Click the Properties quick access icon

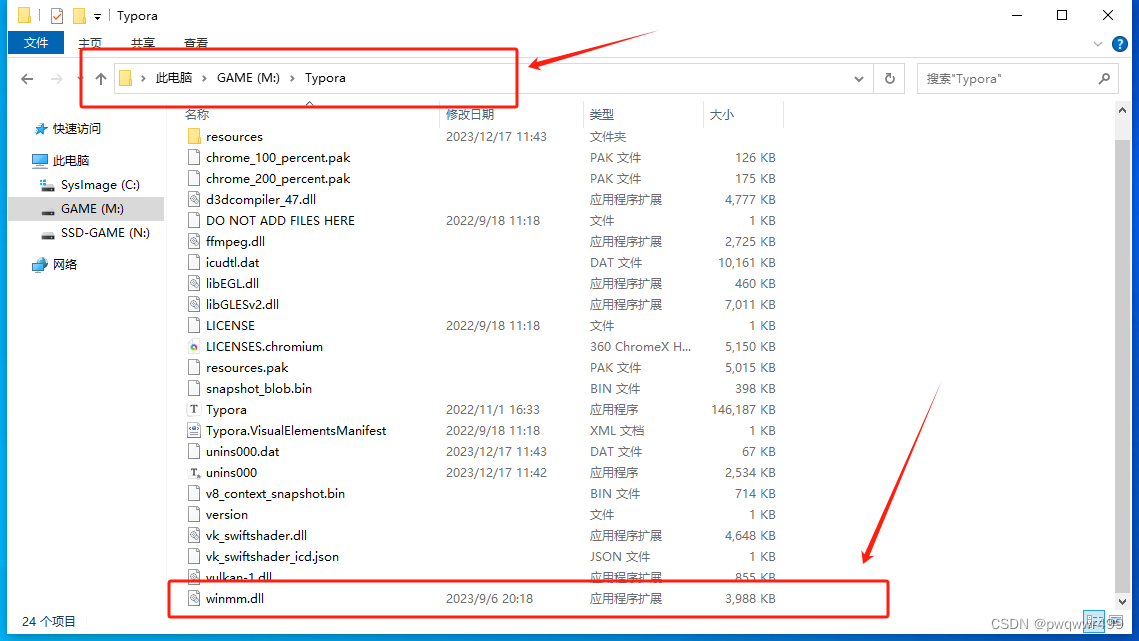click(57, 15)
